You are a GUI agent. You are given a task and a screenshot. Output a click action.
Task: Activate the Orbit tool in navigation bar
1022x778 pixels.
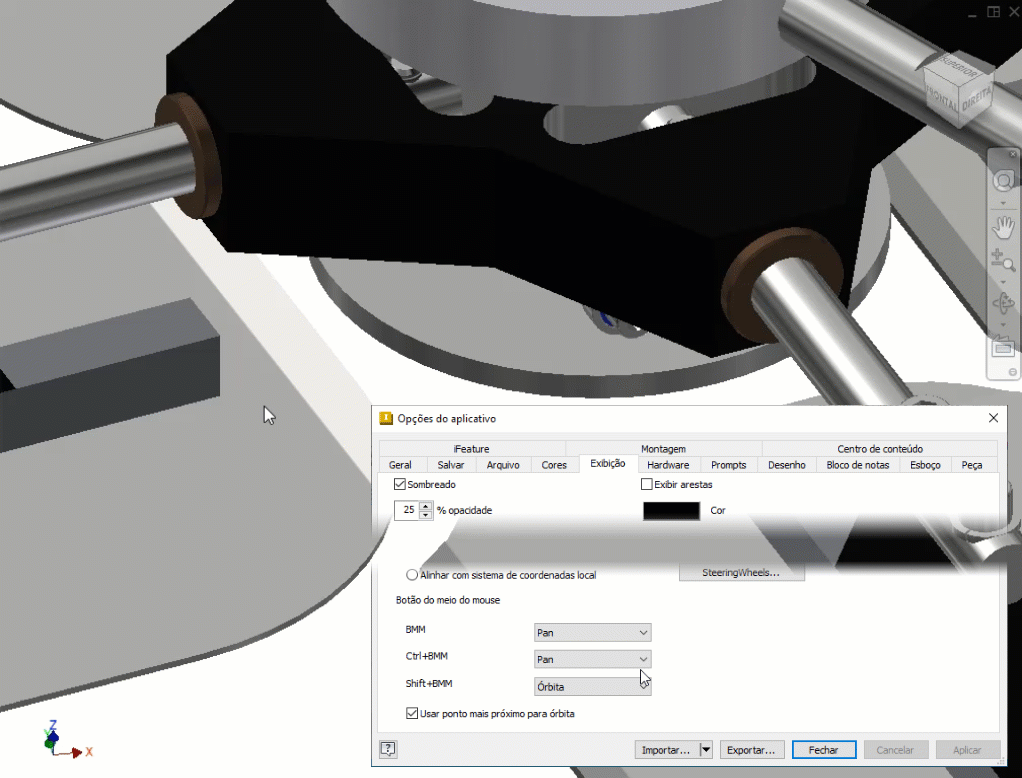tap(1004, 304)
